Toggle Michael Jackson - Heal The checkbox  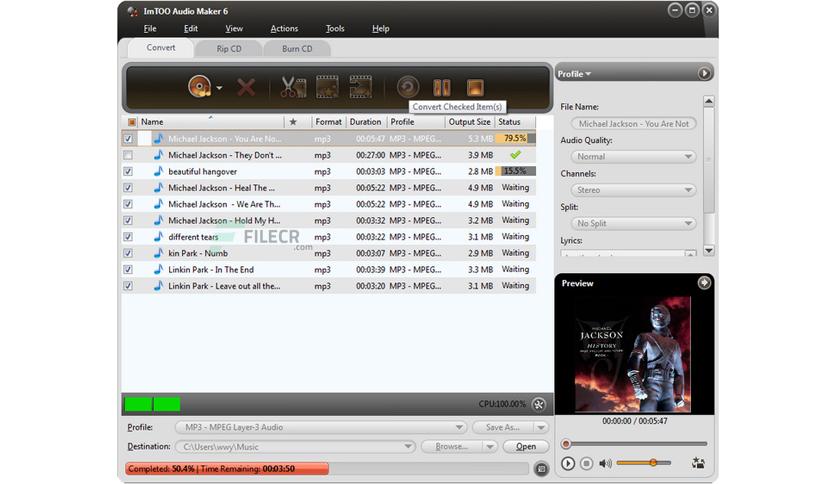coord(128,188)
